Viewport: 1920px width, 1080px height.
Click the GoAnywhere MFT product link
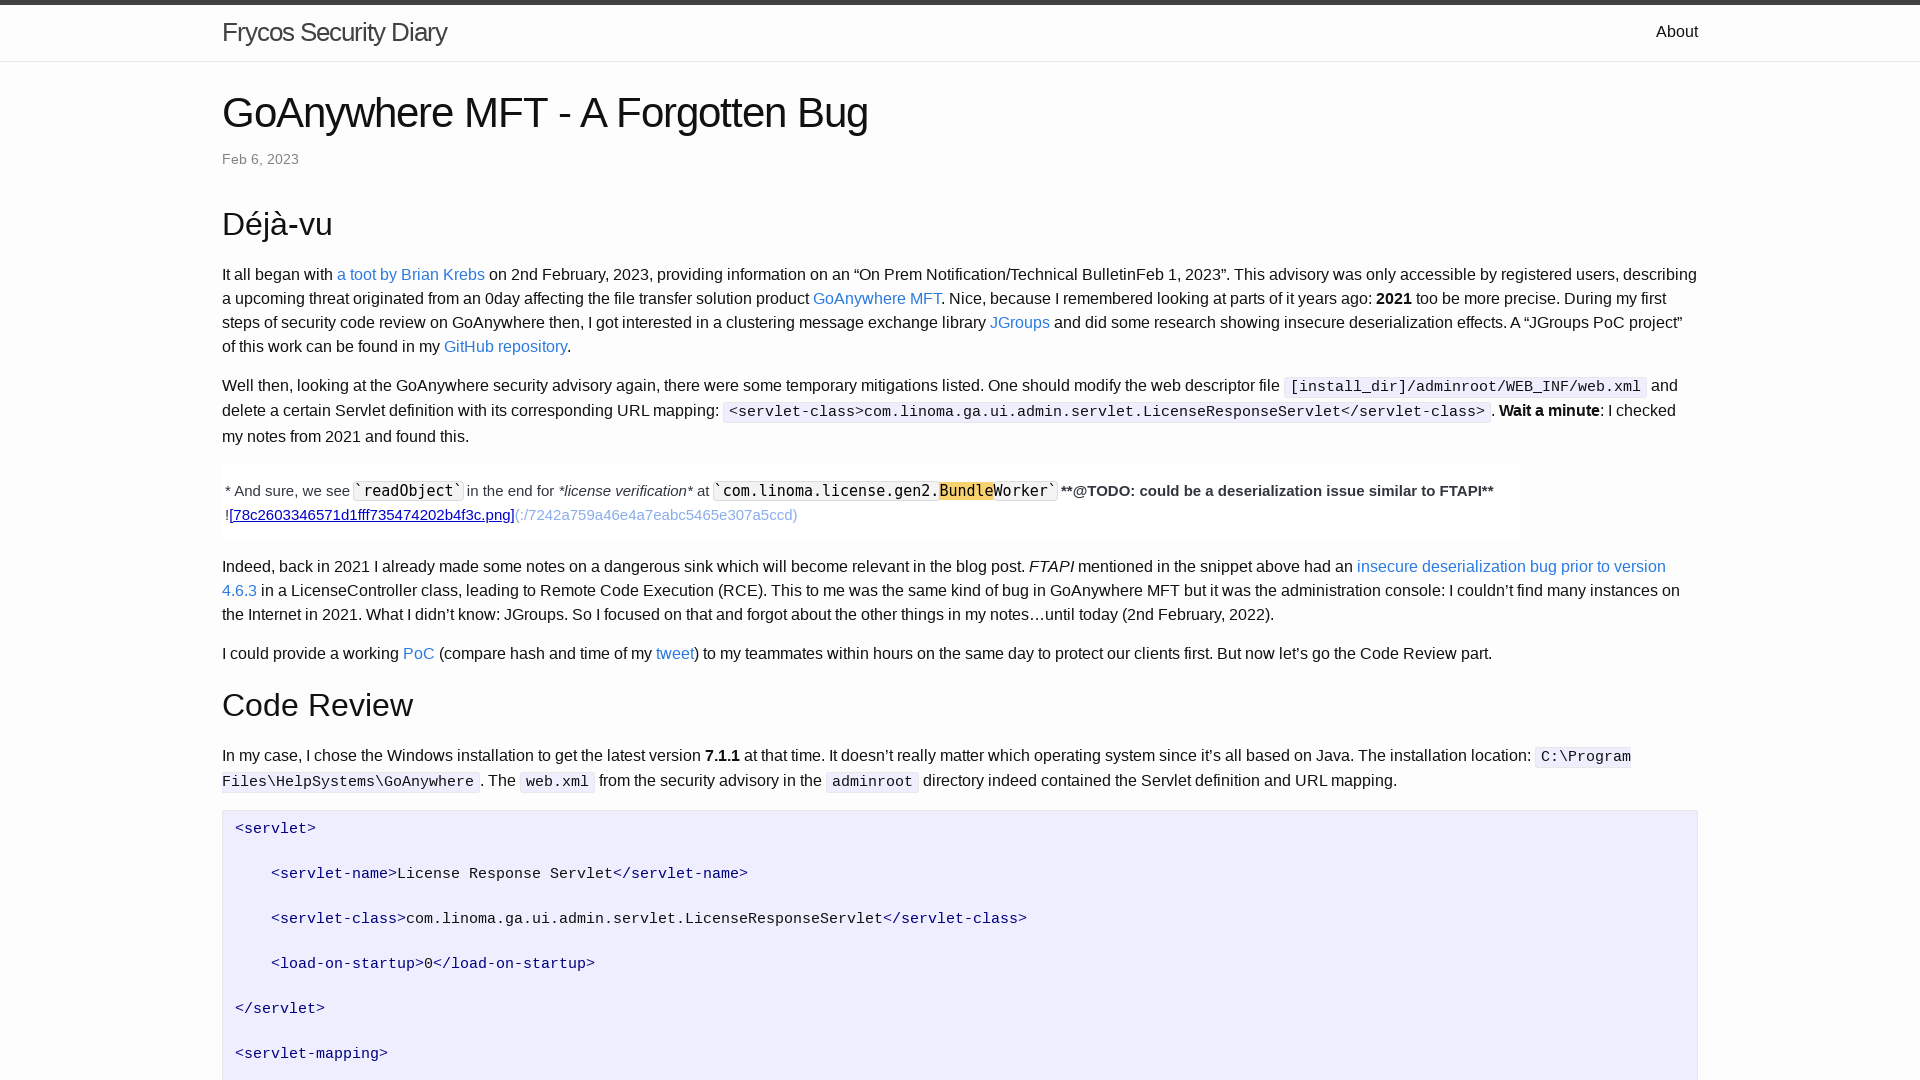(x=876, y=298)
